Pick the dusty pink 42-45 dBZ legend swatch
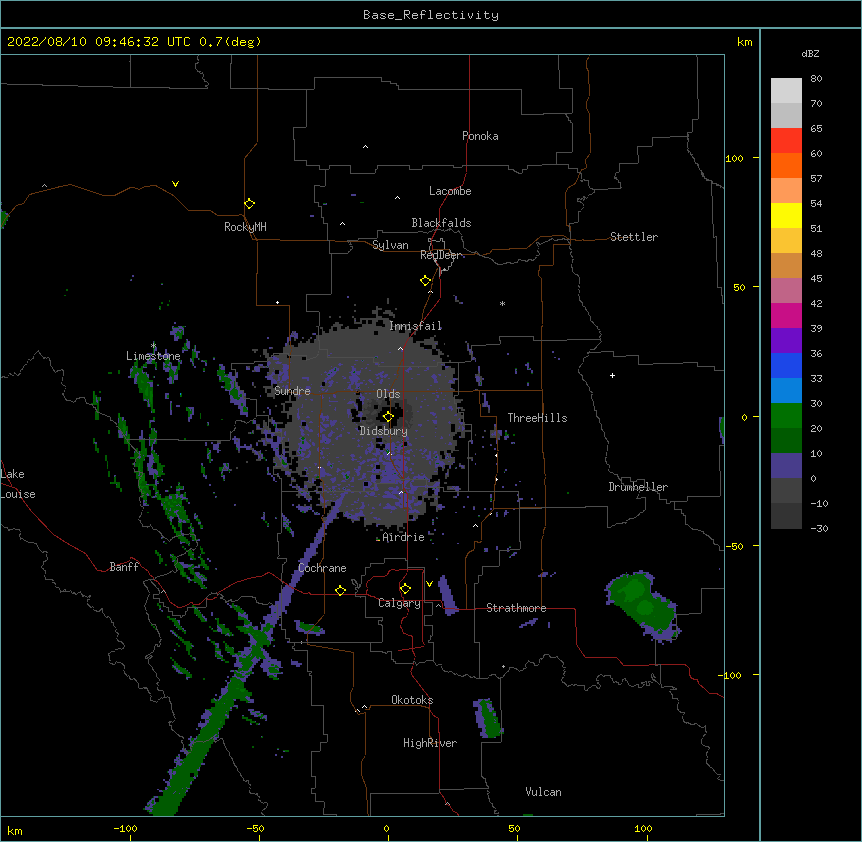 786,290
